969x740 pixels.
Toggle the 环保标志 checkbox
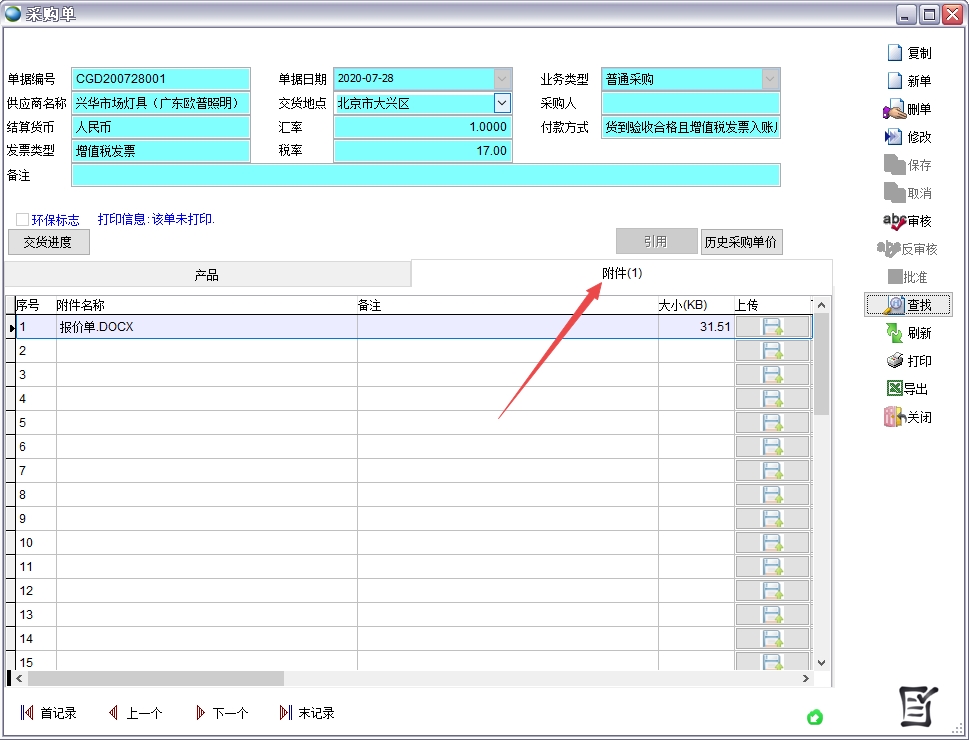pyautogui.click(x=22, y=219)
